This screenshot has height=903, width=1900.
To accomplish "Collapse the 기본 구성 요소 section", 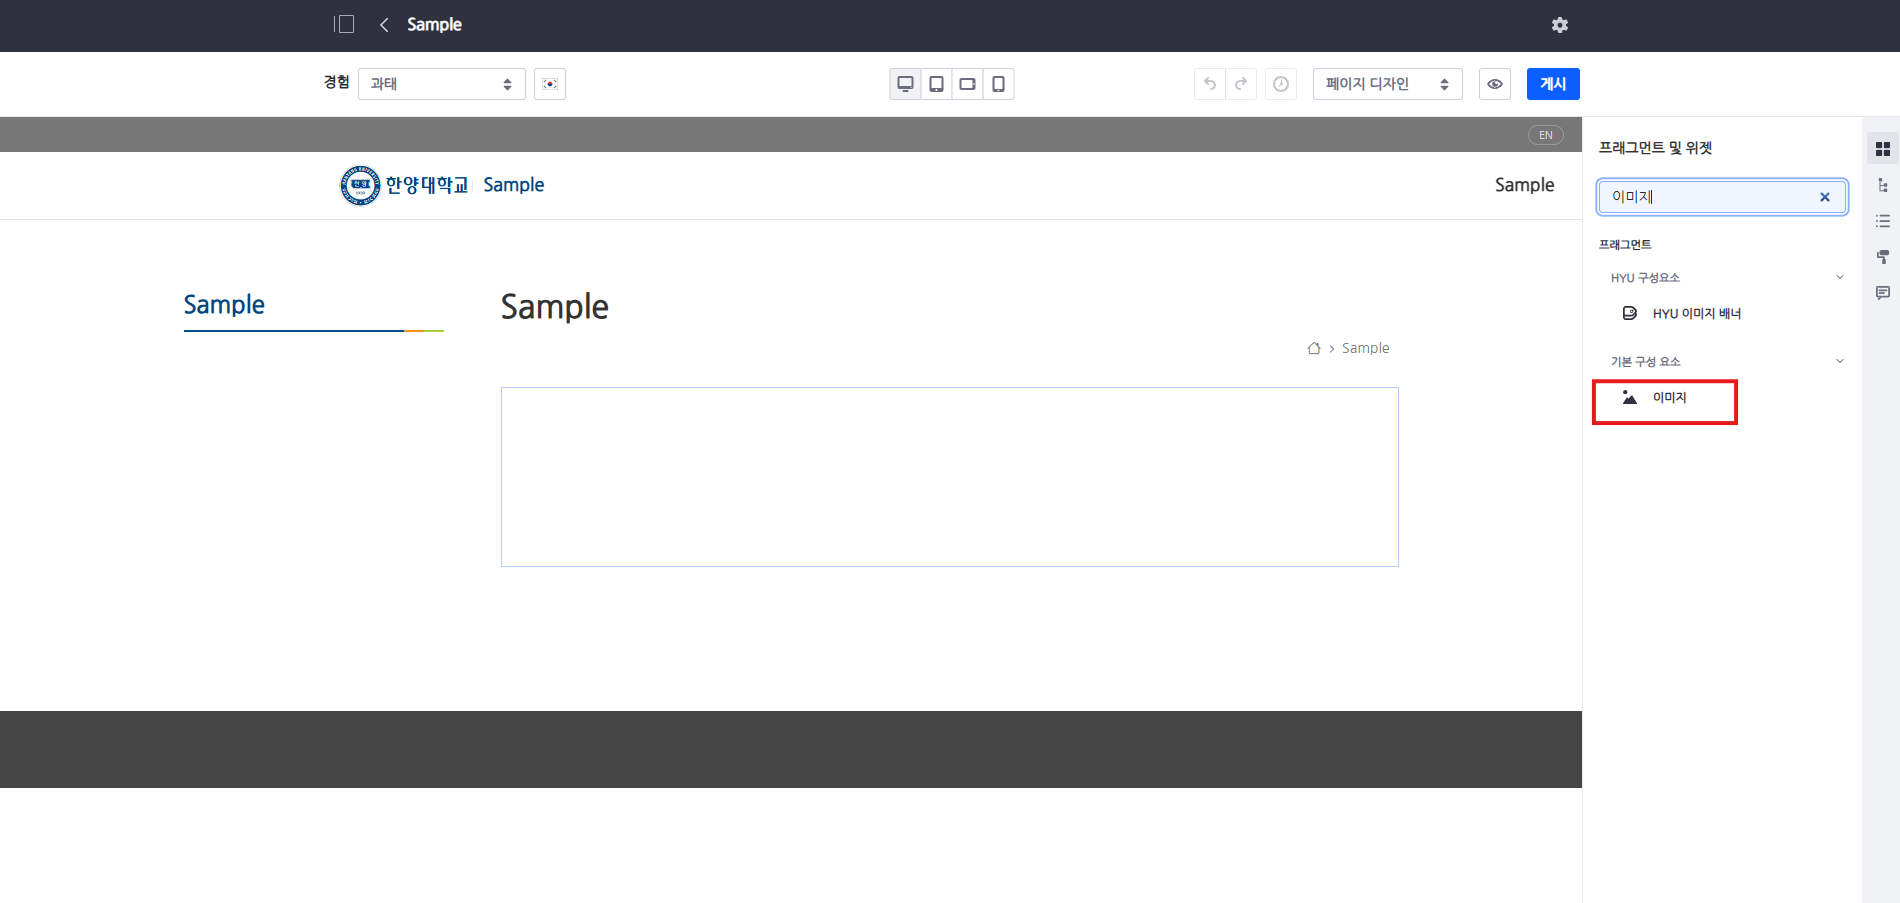I will click(x=1839, y=361).
